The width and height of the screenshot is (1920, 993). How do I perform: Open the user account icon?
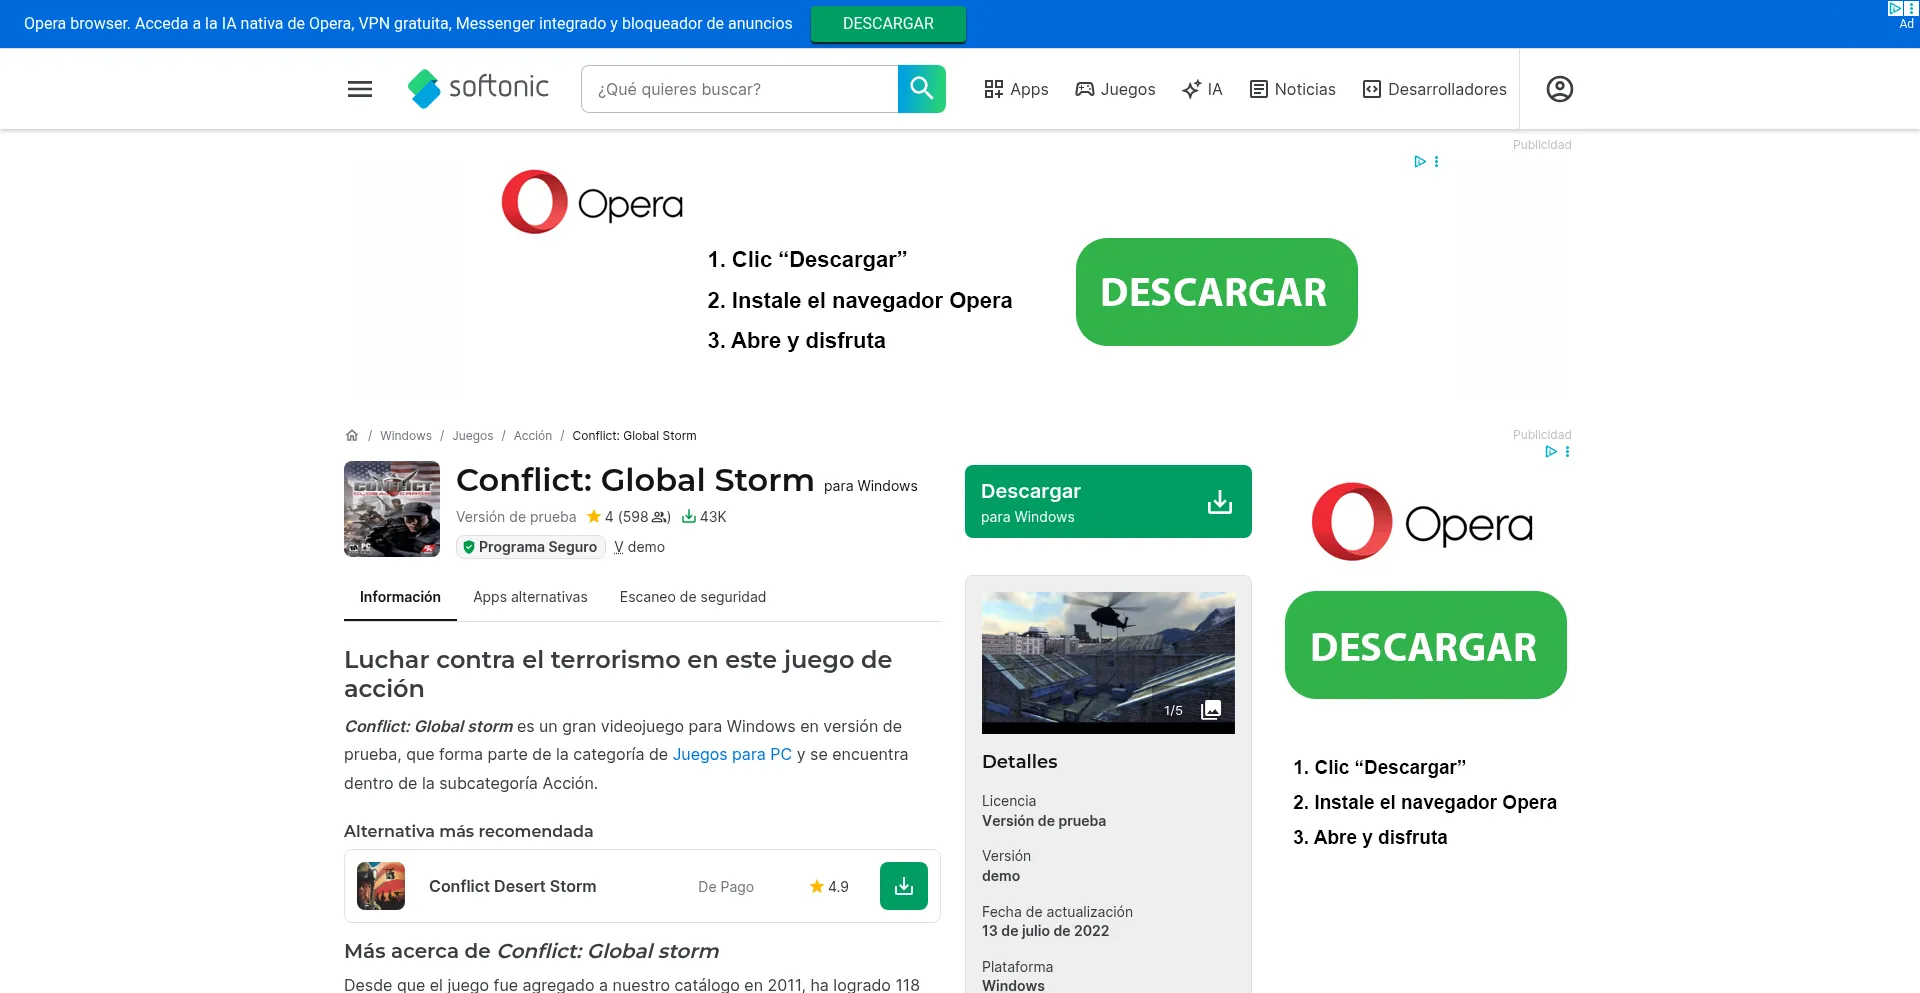(1560, 89)
